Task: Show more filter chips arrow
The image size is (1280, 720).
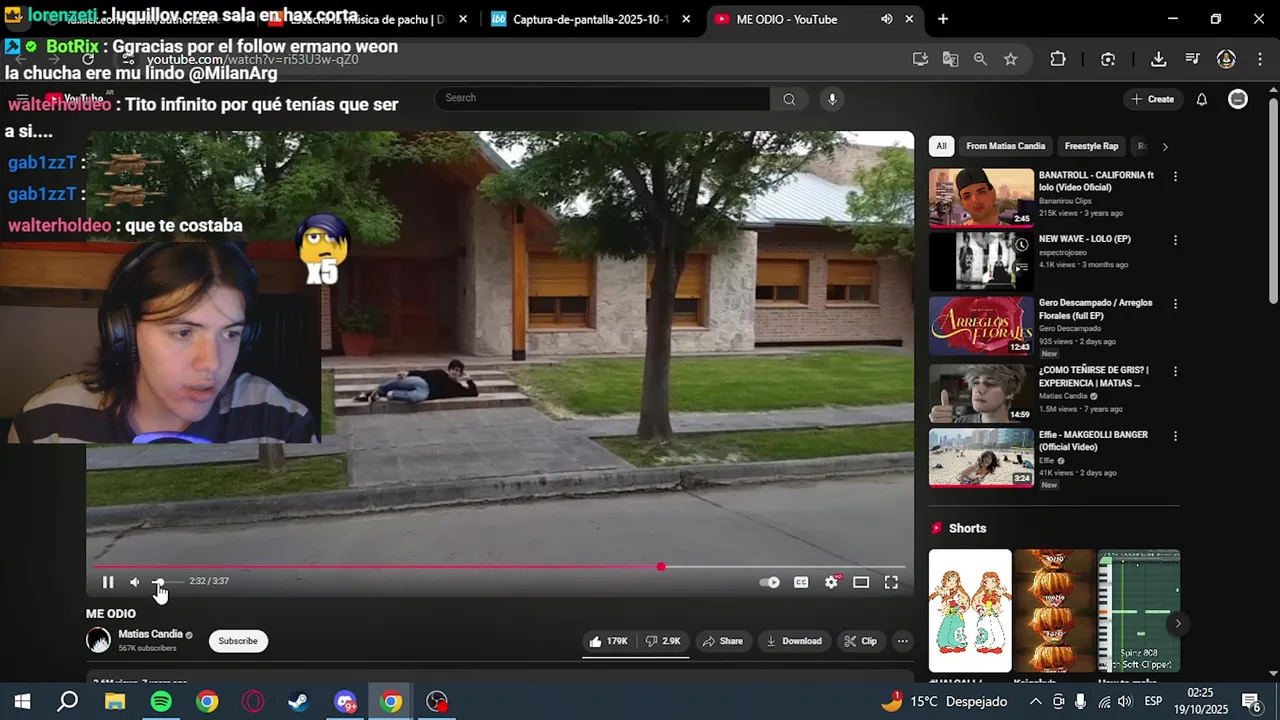Action: [1164, 146]
